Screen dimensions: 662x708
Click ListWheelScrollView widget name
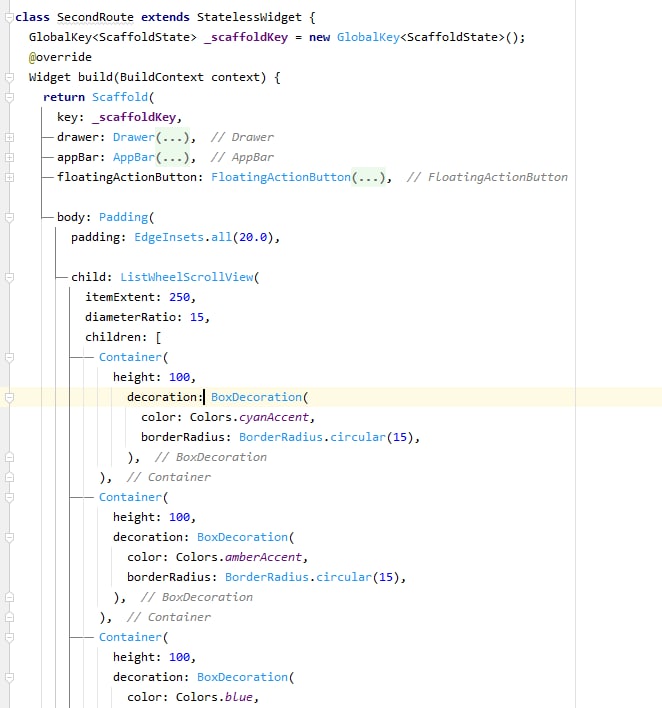(186, 277)
